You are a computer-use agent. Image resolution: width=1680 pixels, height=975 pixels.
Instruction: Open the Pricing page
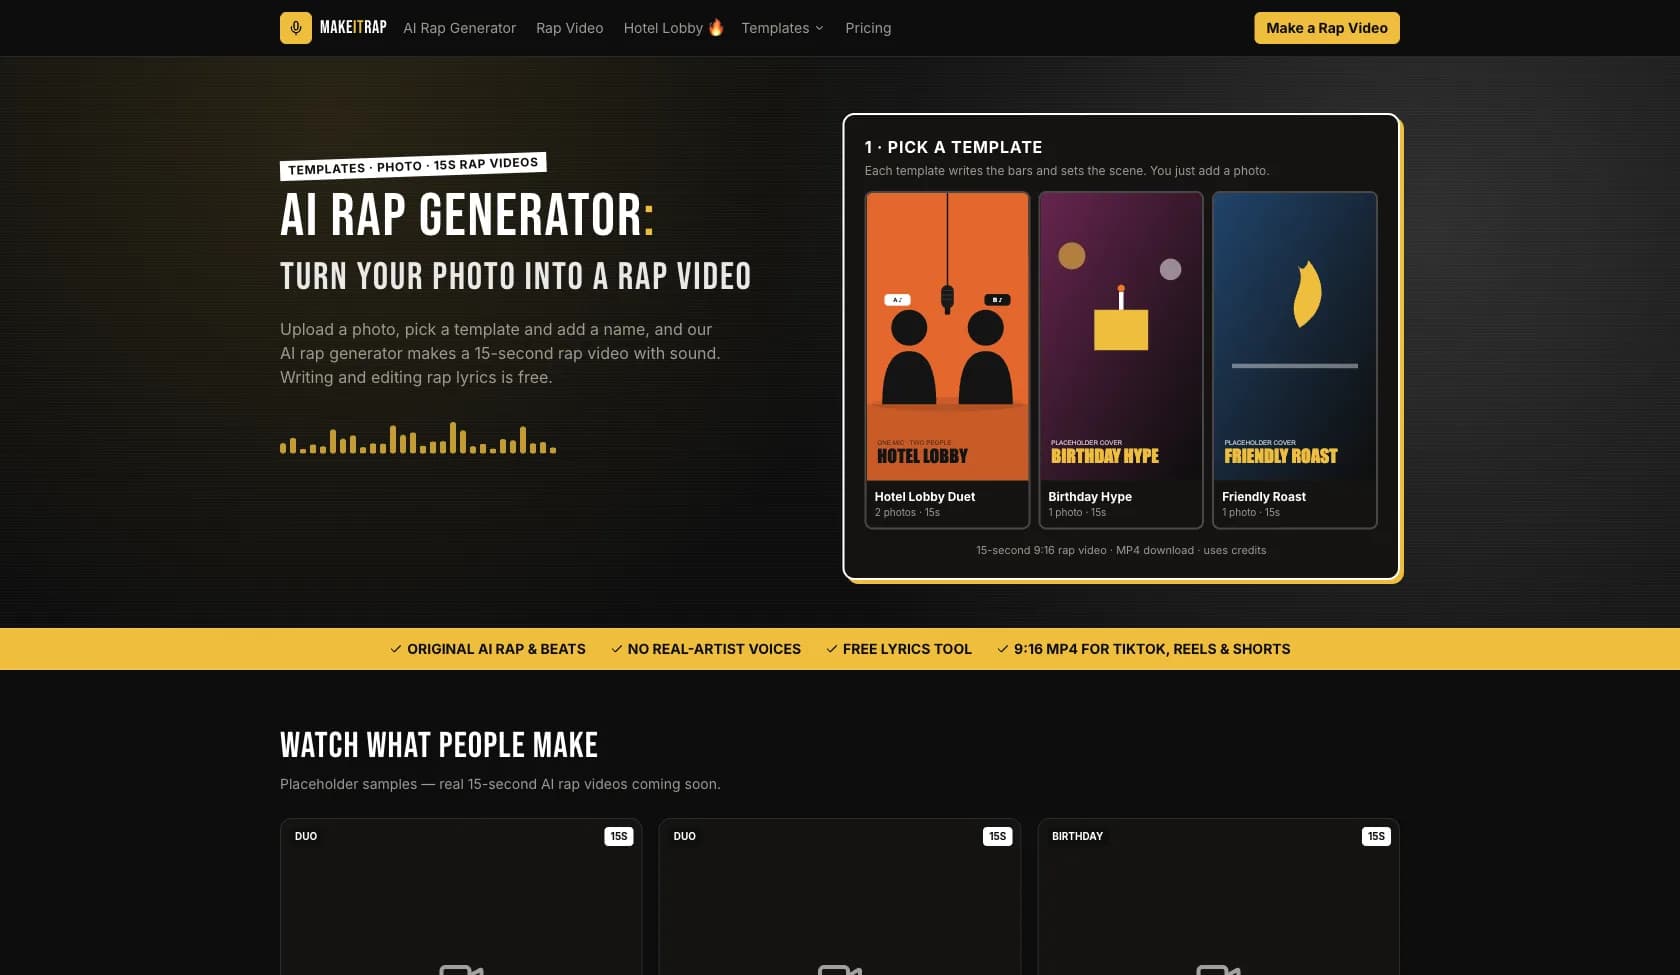click(x=868, y=28)
